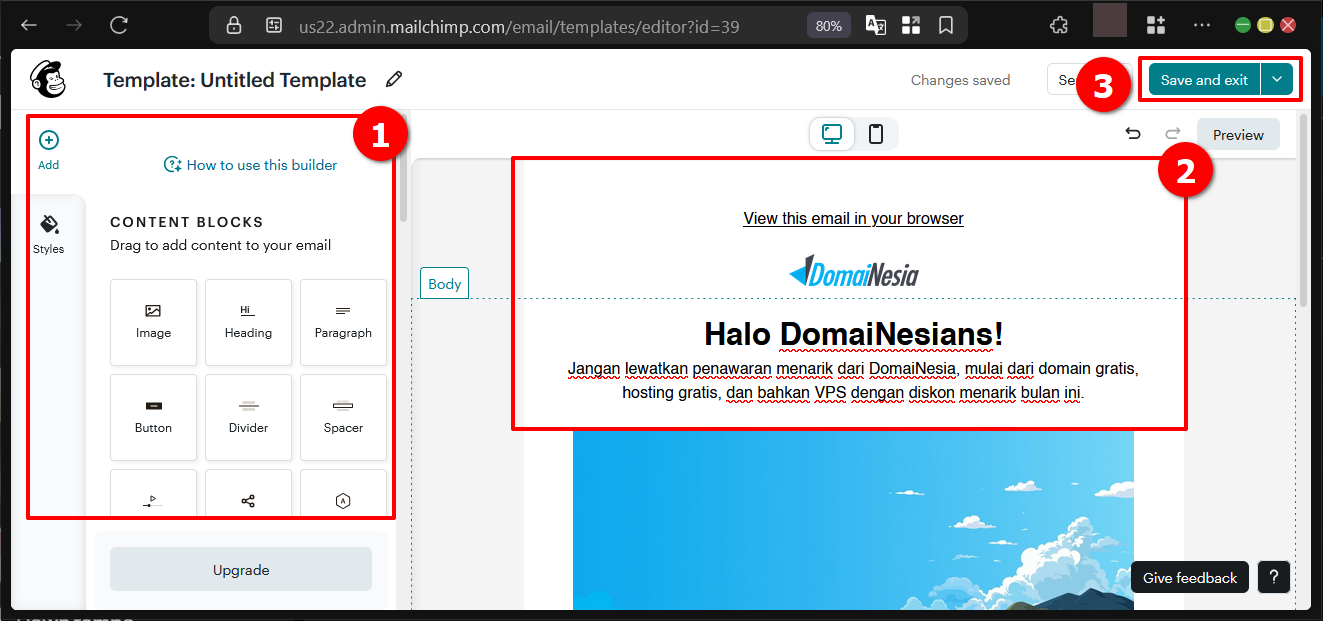
Task: Open browser options menu with three dots
Action: tap(1201, 24)
